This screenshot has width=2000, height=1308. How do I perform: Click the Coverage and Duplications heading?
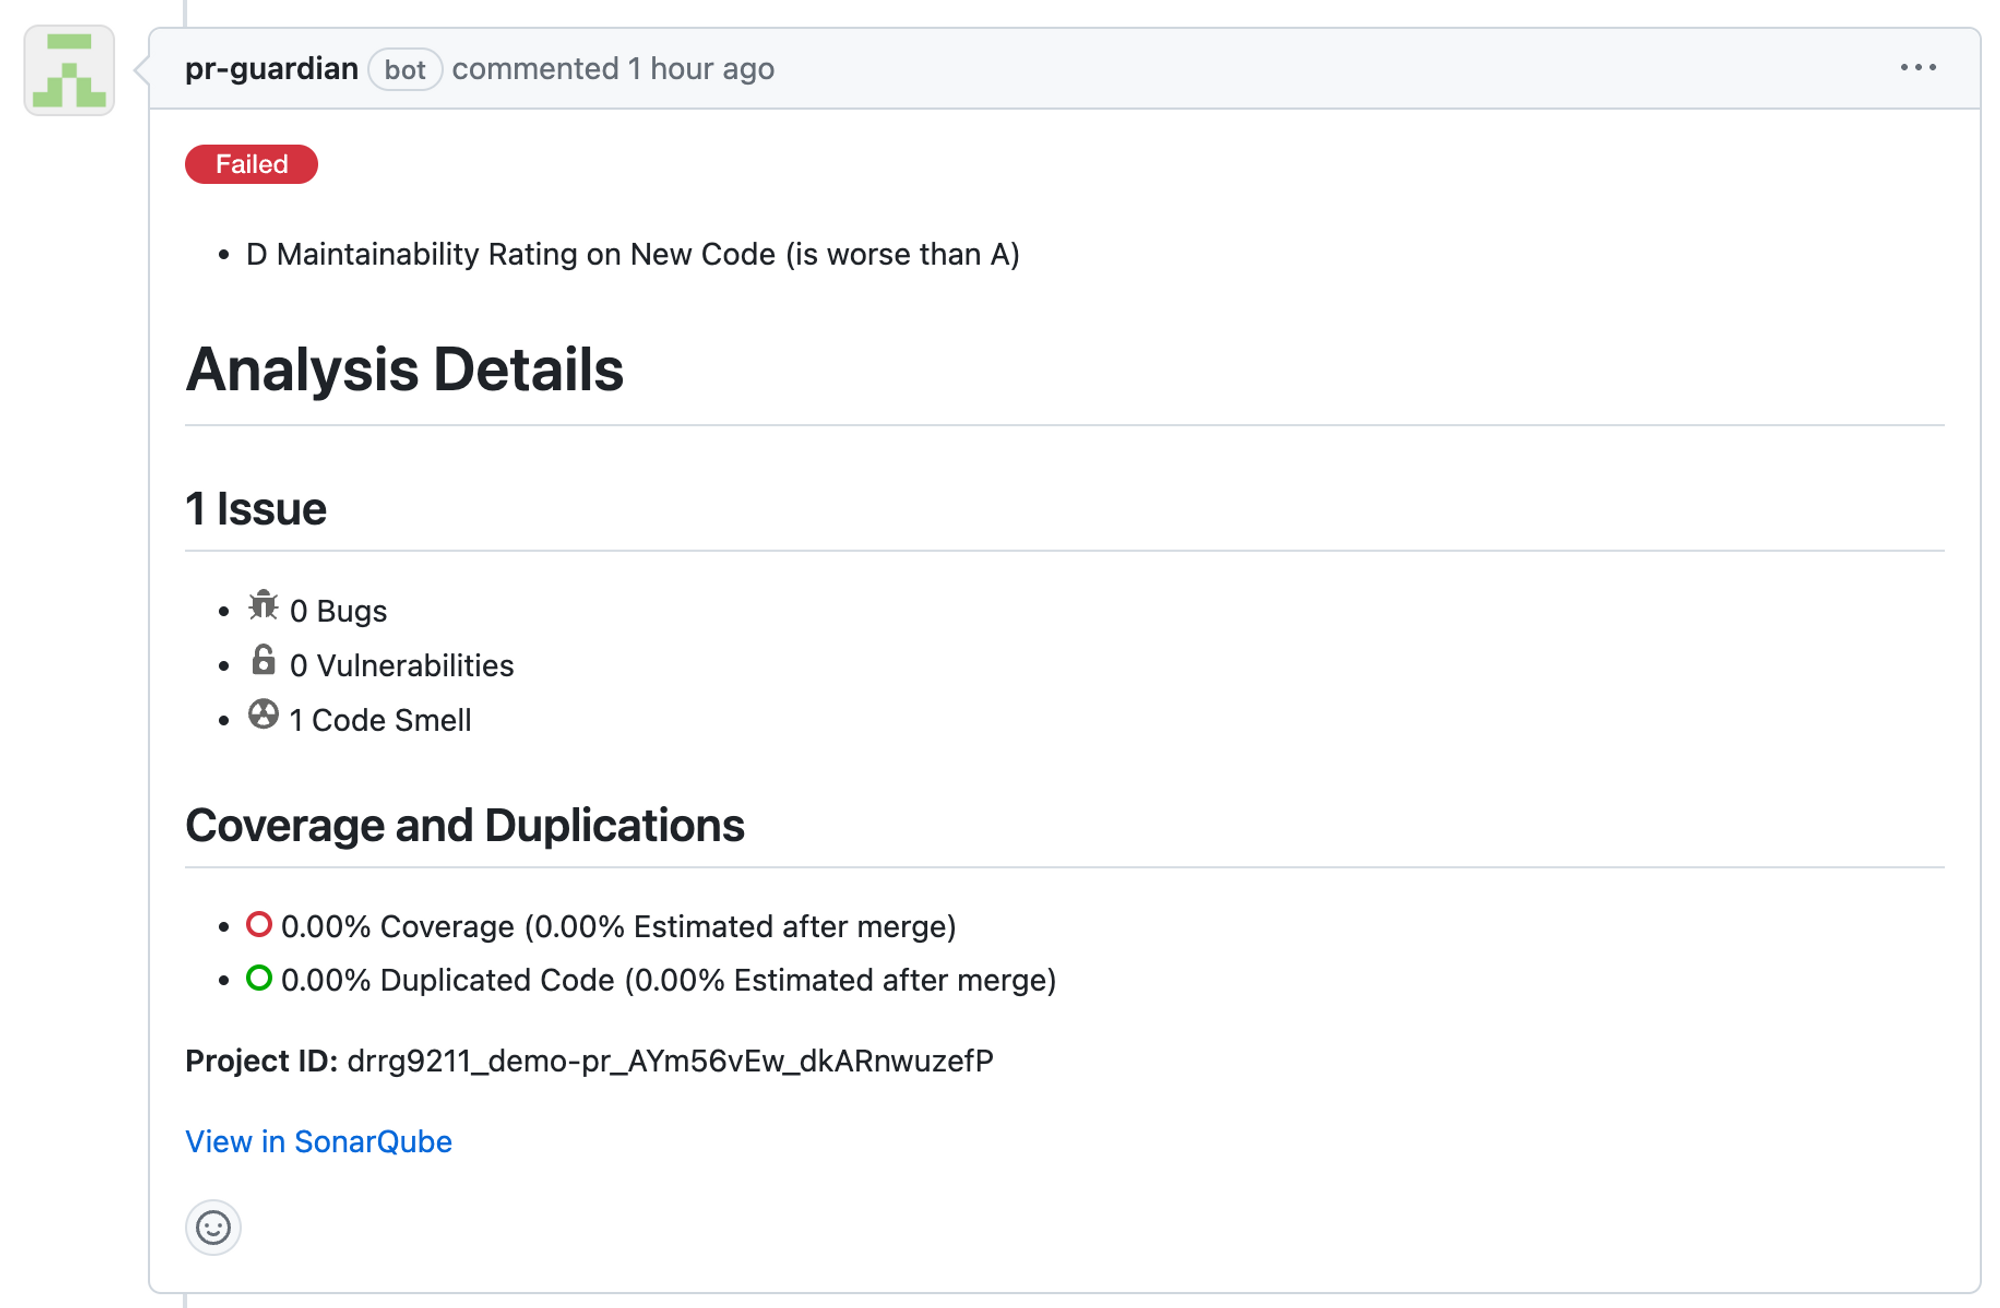pos(464,825)
